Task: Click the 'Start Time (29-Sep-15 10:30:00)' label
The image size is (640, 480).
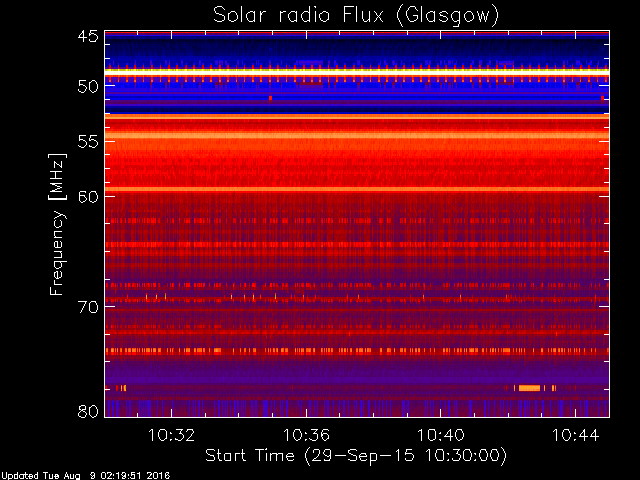Action: click(356, 456)
